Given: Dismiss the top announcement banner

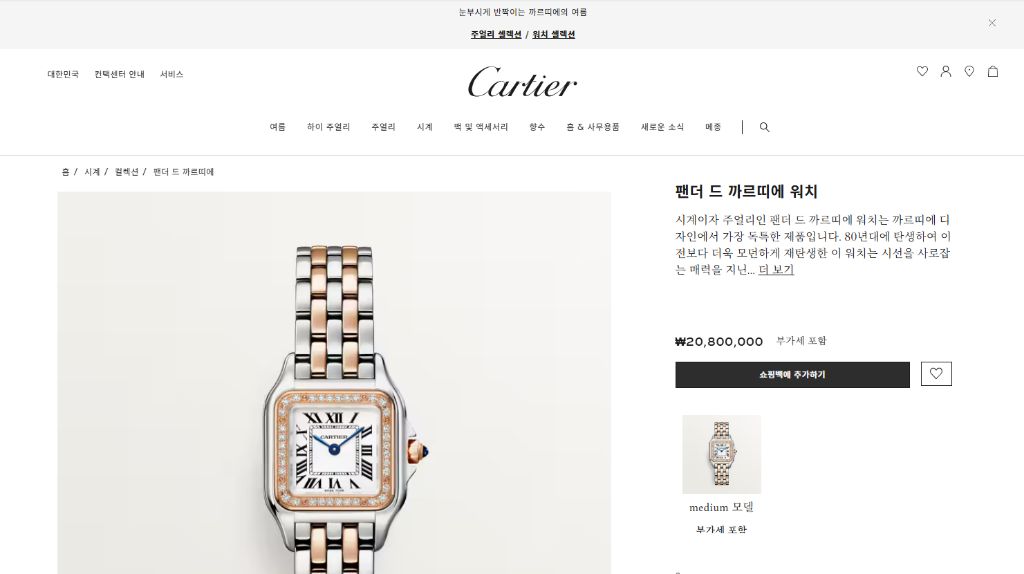Looking at the screenshot, I should pos(992,23).
